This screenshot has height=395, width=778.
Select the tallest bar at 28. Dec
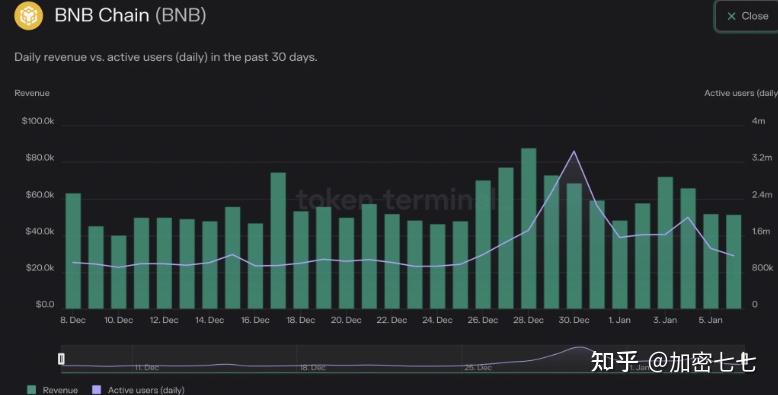pos(528,228)
